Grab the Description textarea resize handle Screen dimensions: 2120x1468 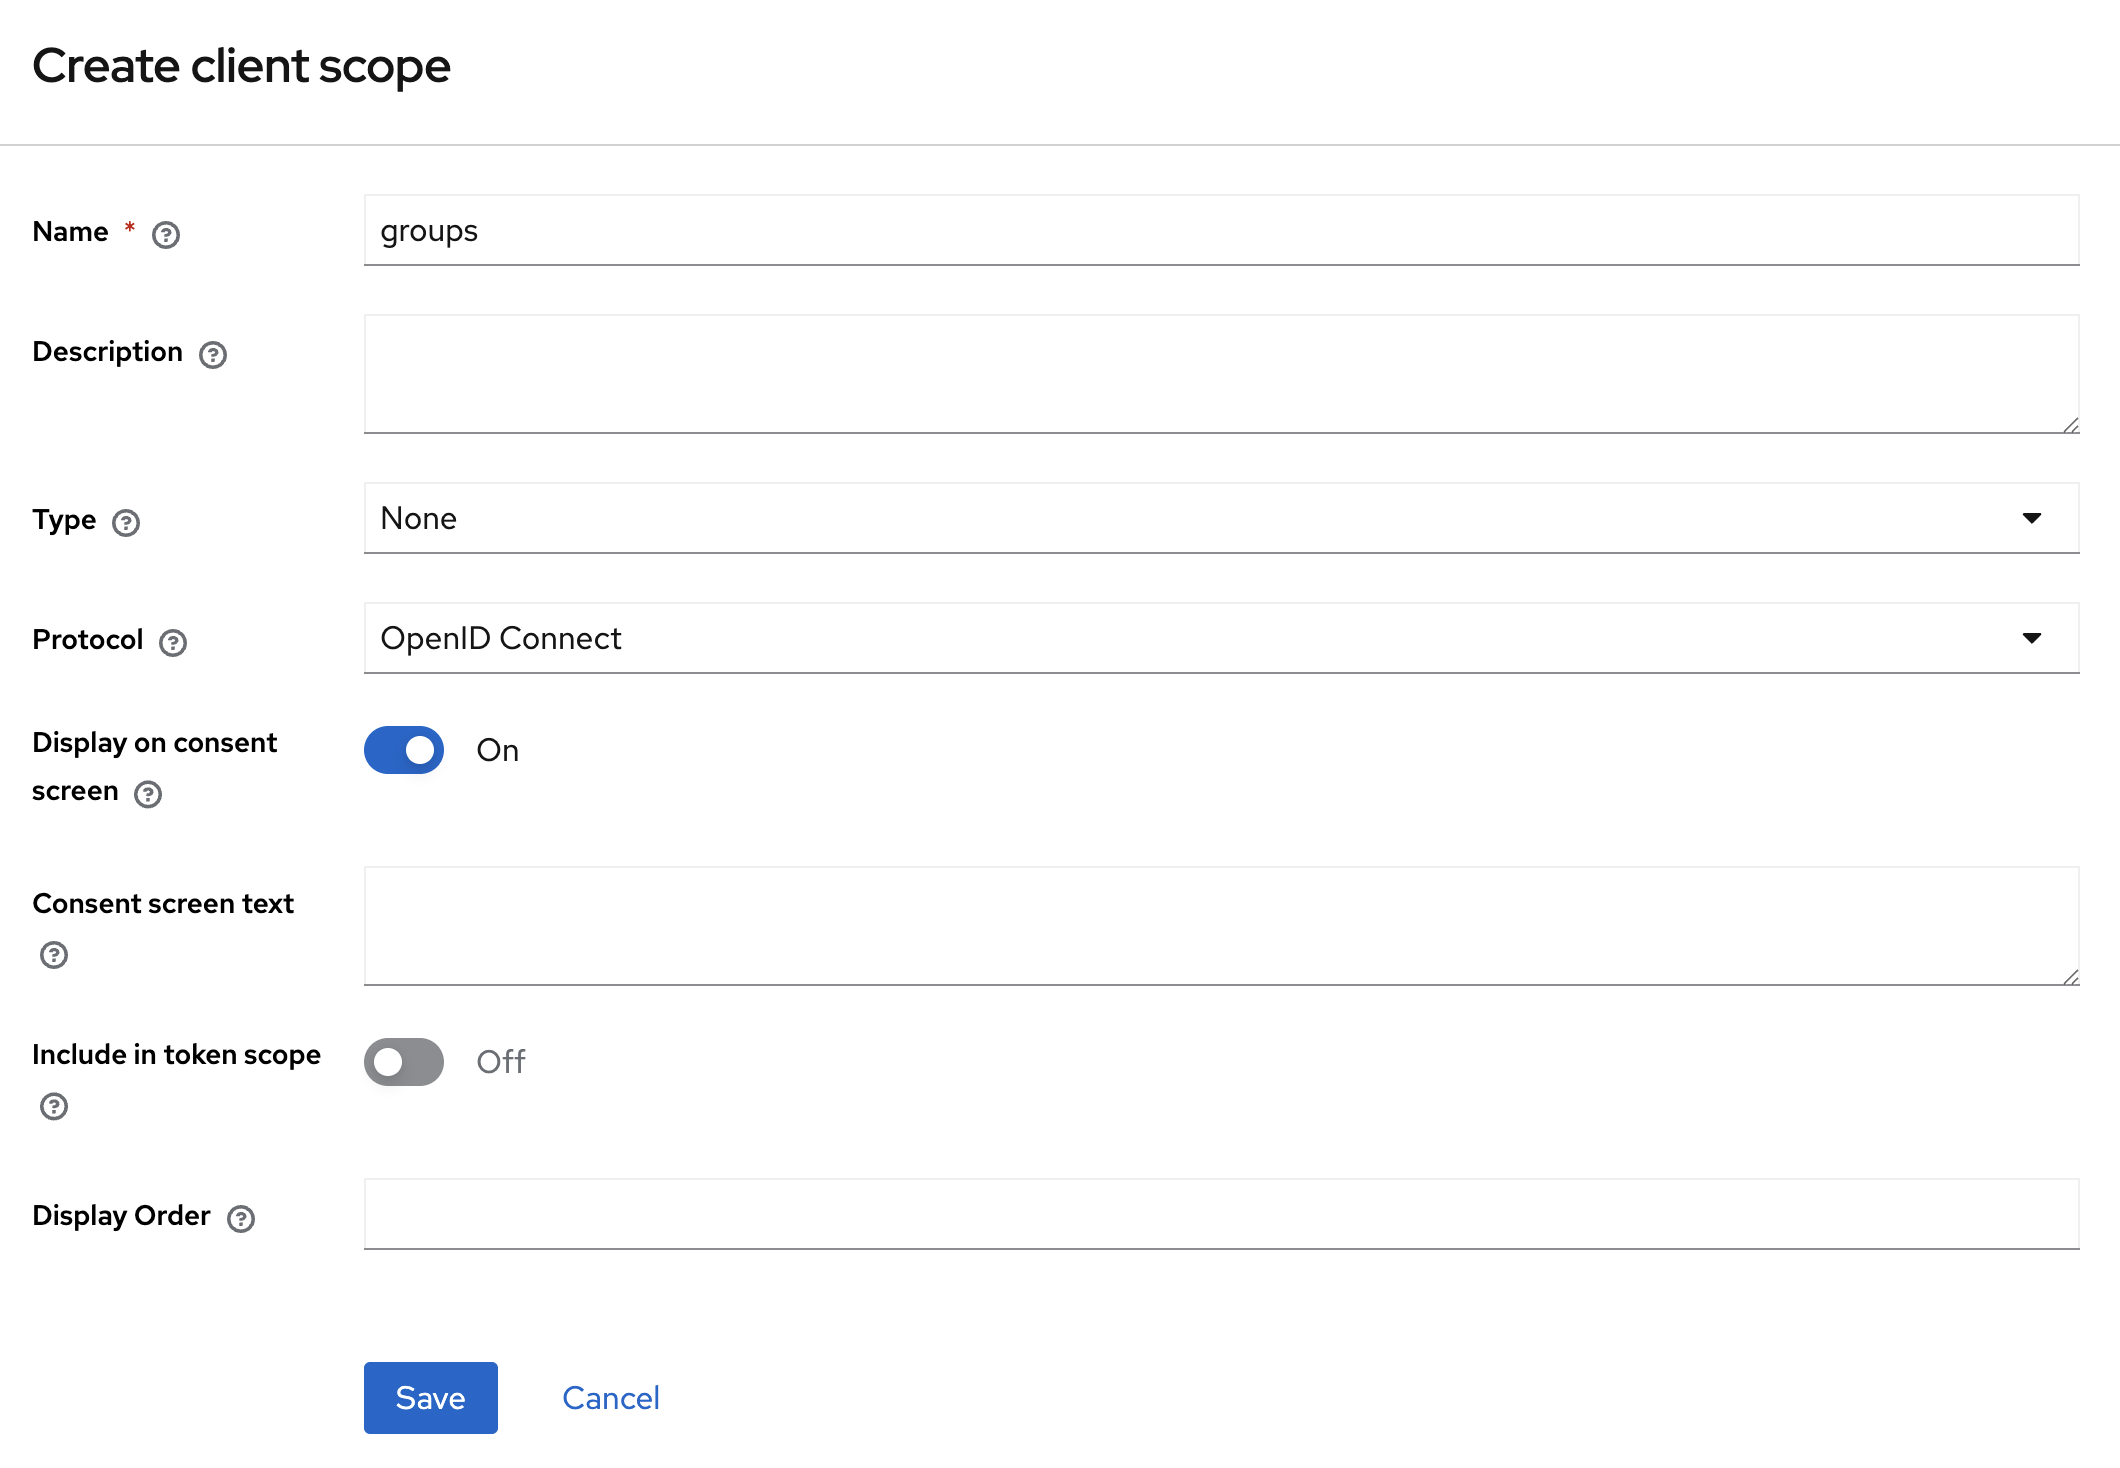(2070, 426)
